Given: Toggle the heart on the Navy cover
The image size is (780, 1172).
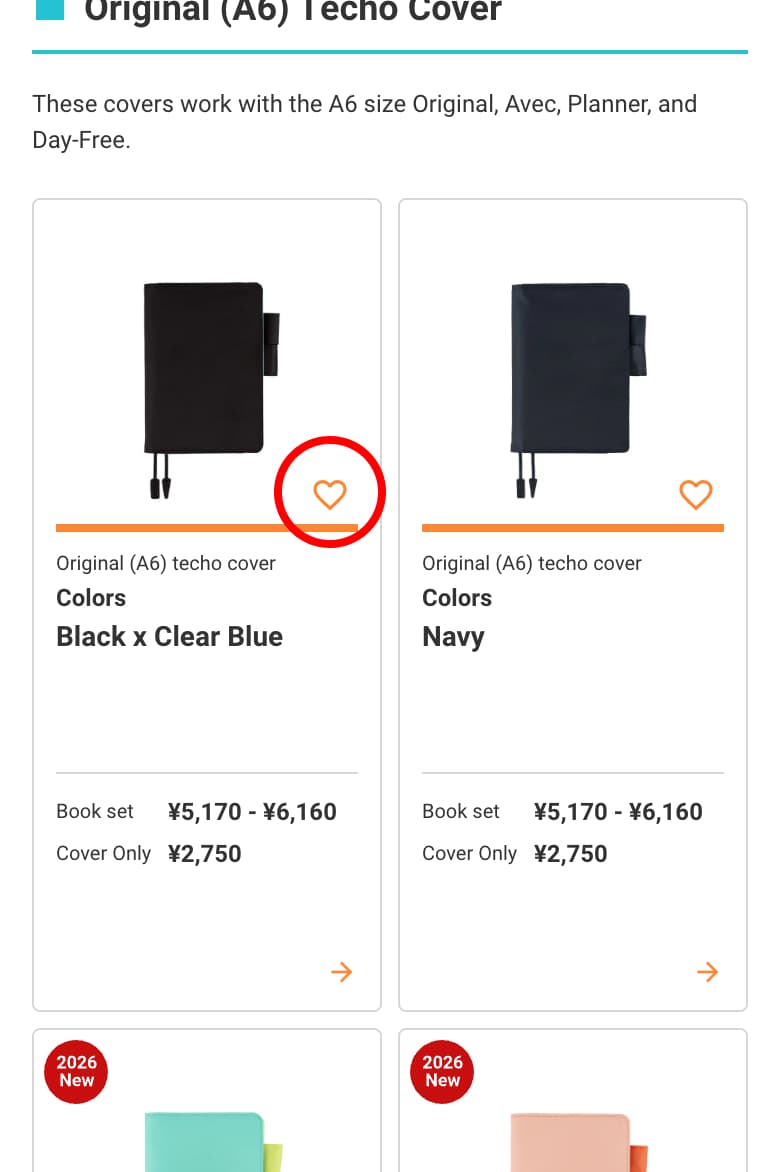Looking at the screenshot, I should [696, 494].
